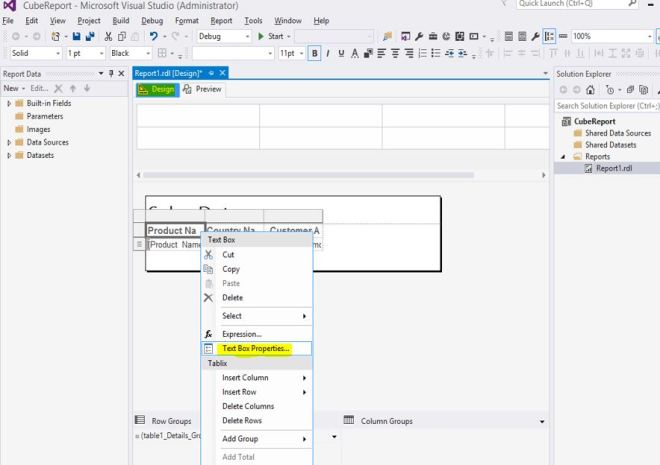Screen dimensions: 660x465
Task: Click the Italic formatting button
Action: [x=327, y=53]
